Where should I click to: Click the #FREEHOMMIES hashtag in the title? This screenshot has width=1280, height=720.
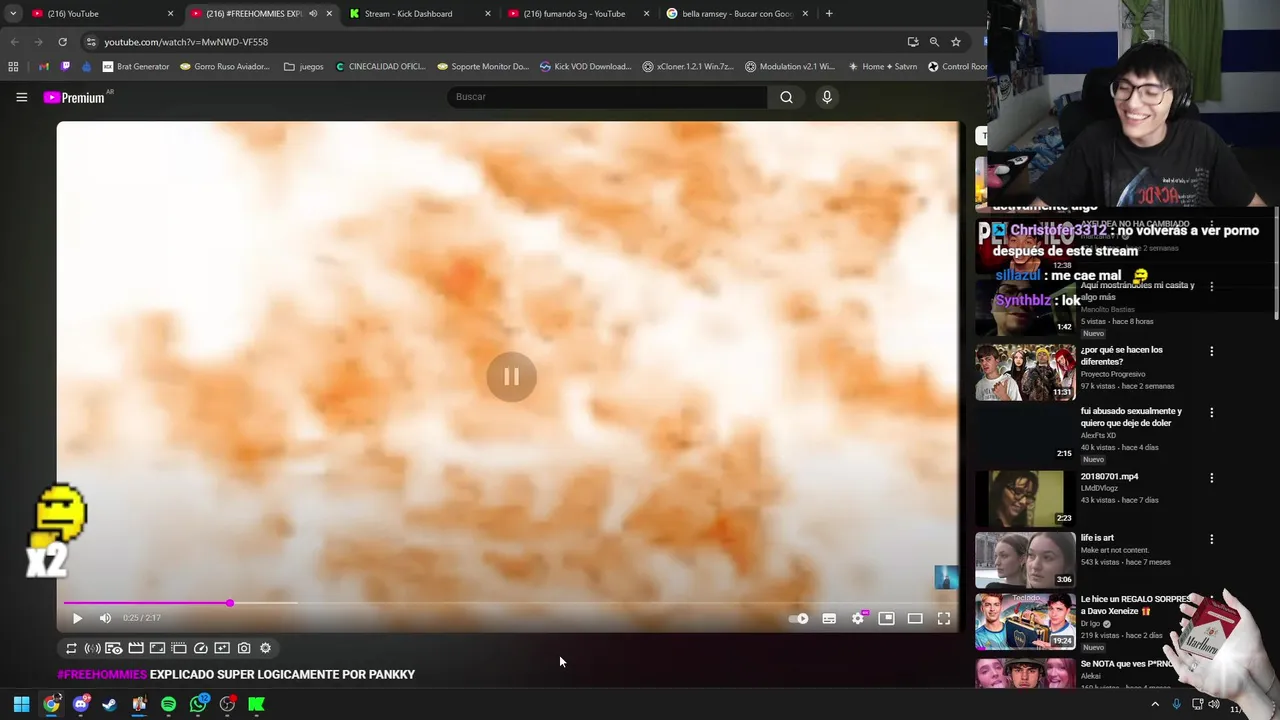coord(102,675)
